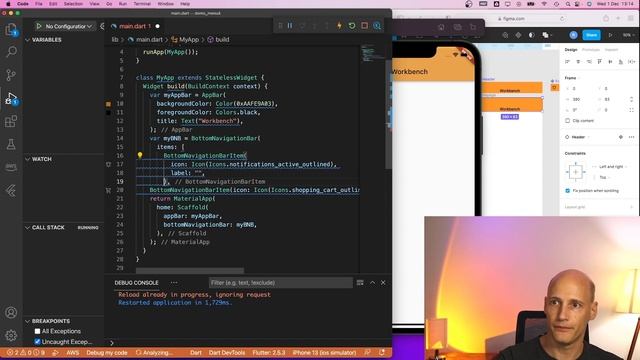
Task: Collapse the debug console panel with chevron
Action: point(372,282)
